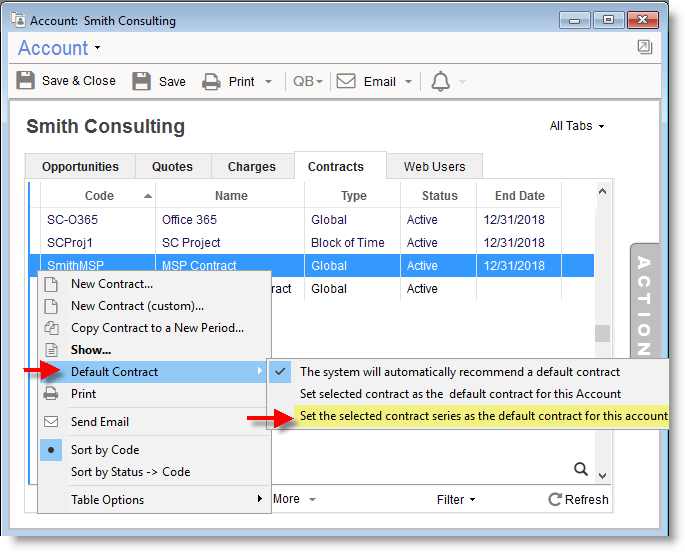The width and height of the screenshot is (685, 552).
Task: Click the search magnifier icon
Action: click(x=581, y=468)
